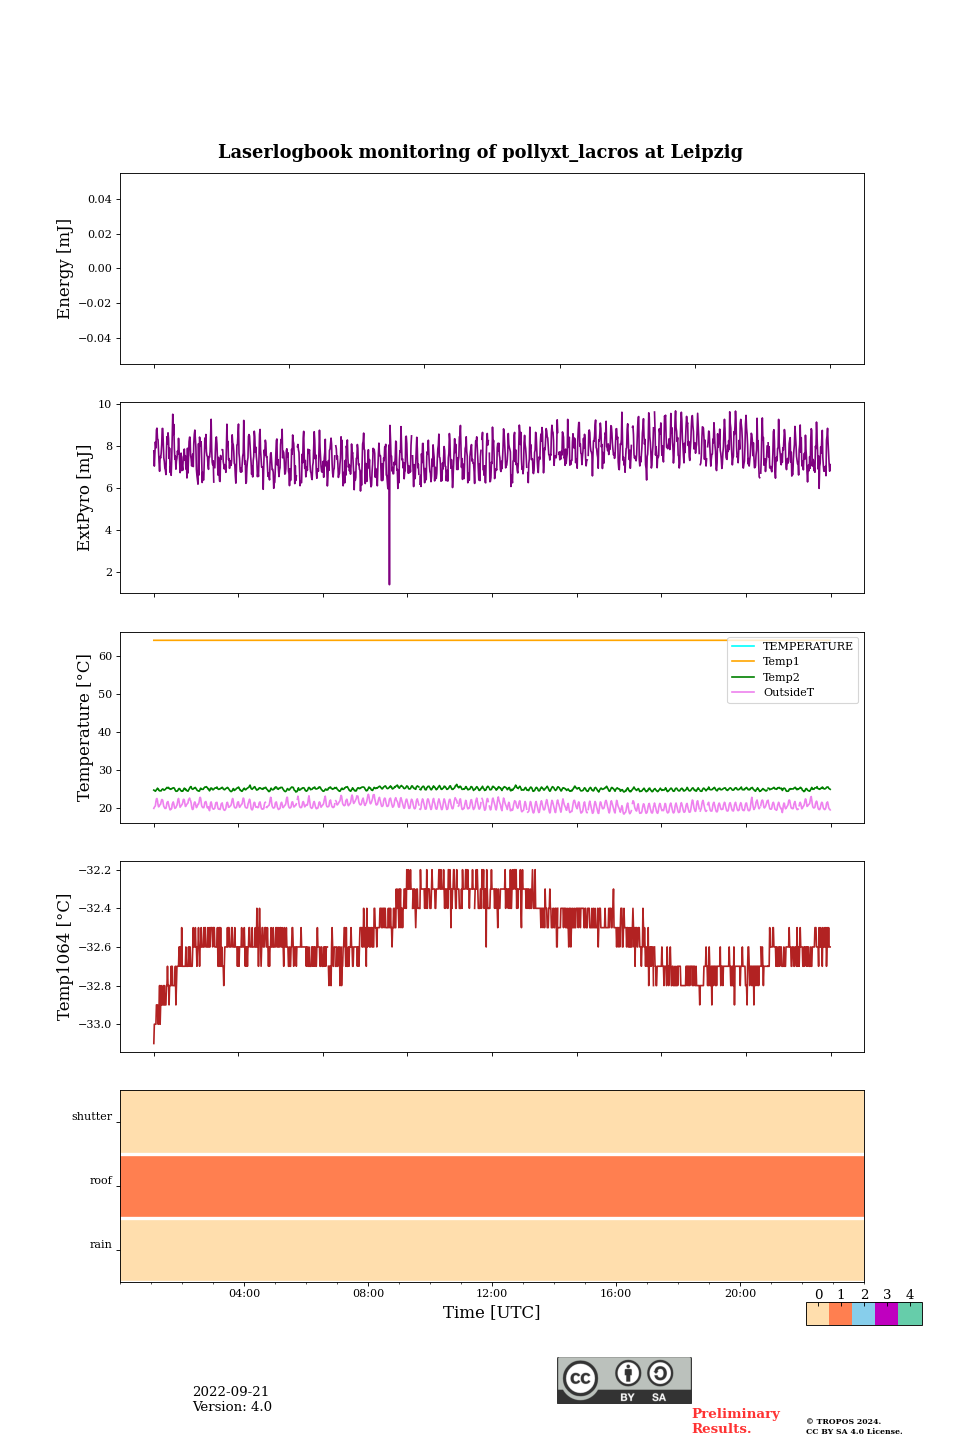Image resolution: width=960 pixels, height=1440 pixels.
Task: Click the 'Time [UTC]' axis label
Action: (x=492, y=1312)
